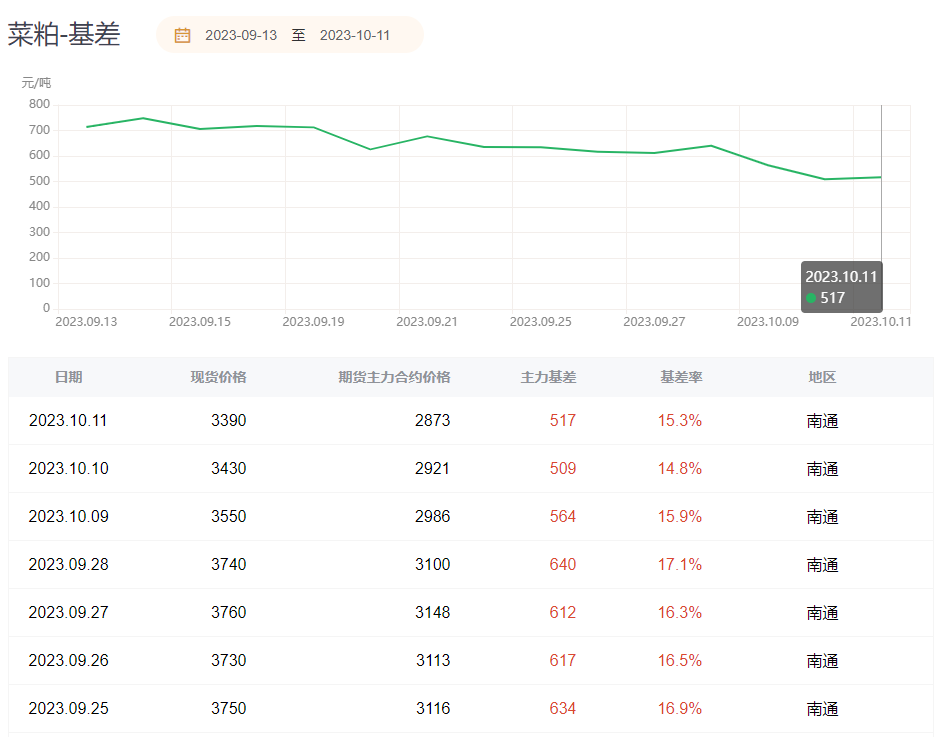Select basis rate 16.9%
This screenshot has height=737, width=947.
(679, 708)
